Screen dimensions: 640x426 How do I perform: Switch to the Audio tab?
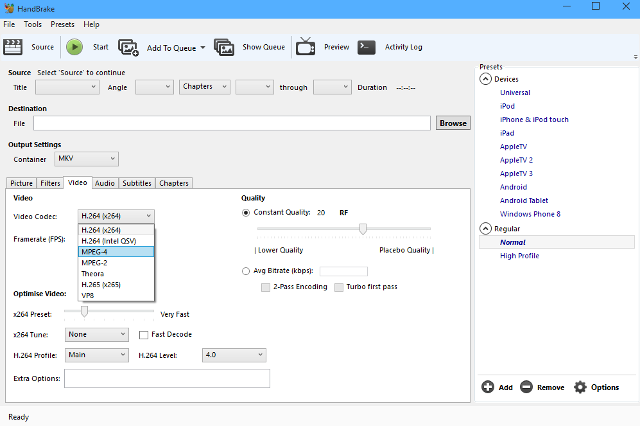[104, 183]
